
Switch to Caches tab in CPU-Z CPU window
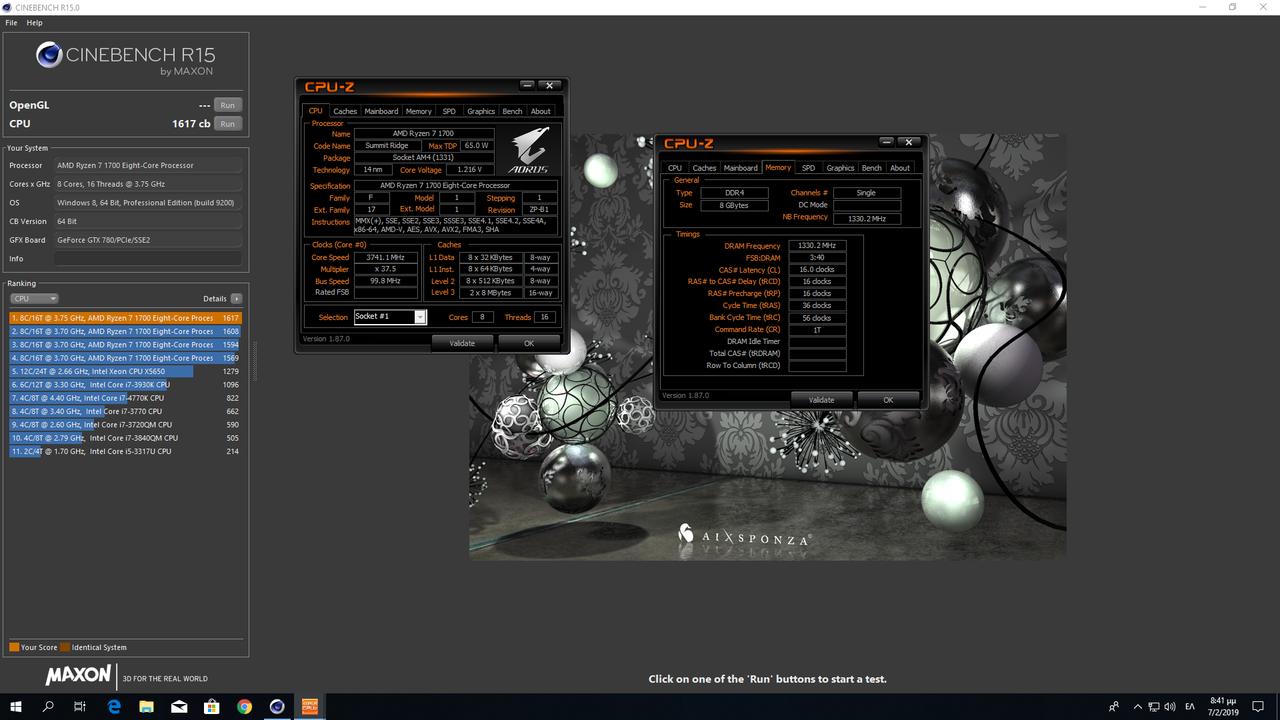pos(345,111)
